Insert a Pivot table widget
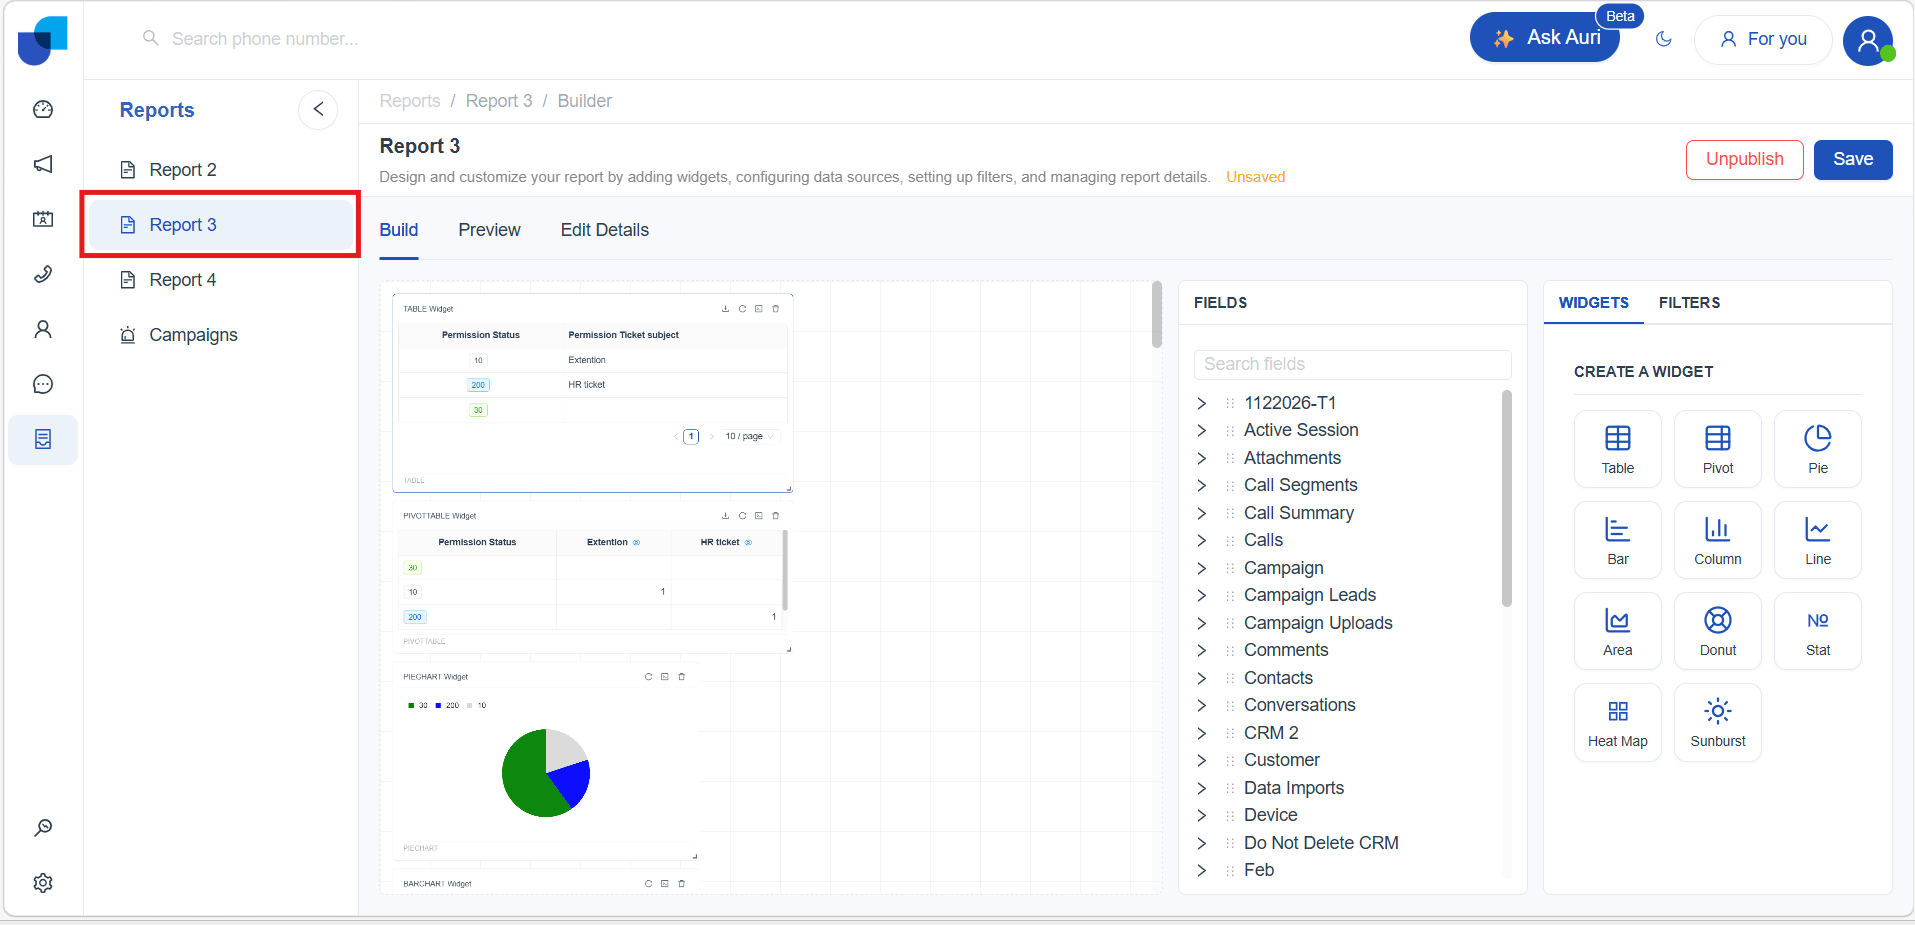1915x925 pixels. tap(1717, 449)
